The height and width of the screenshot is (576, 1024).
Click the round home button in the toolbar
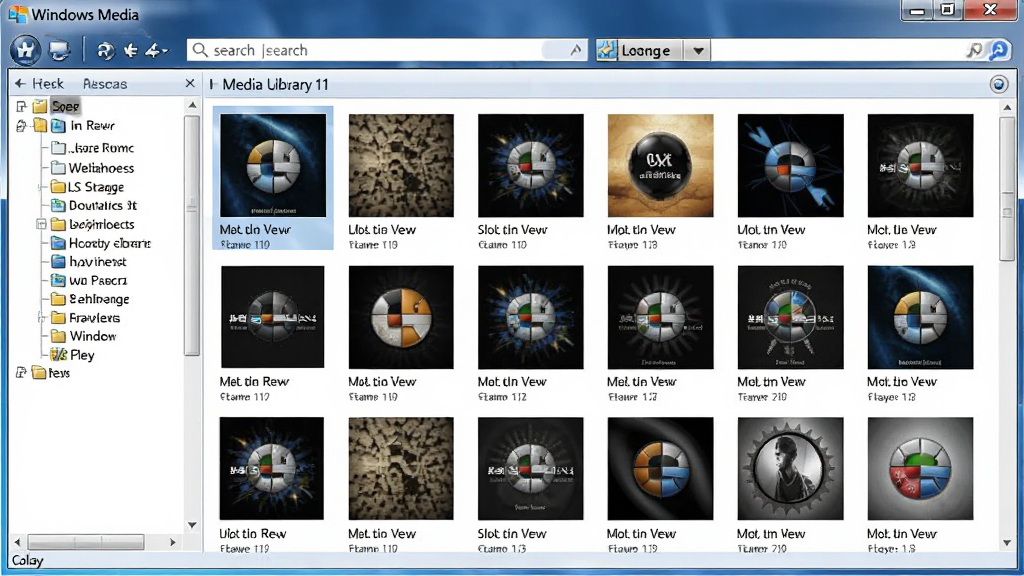pyautogui.click(x=25, y=50)
